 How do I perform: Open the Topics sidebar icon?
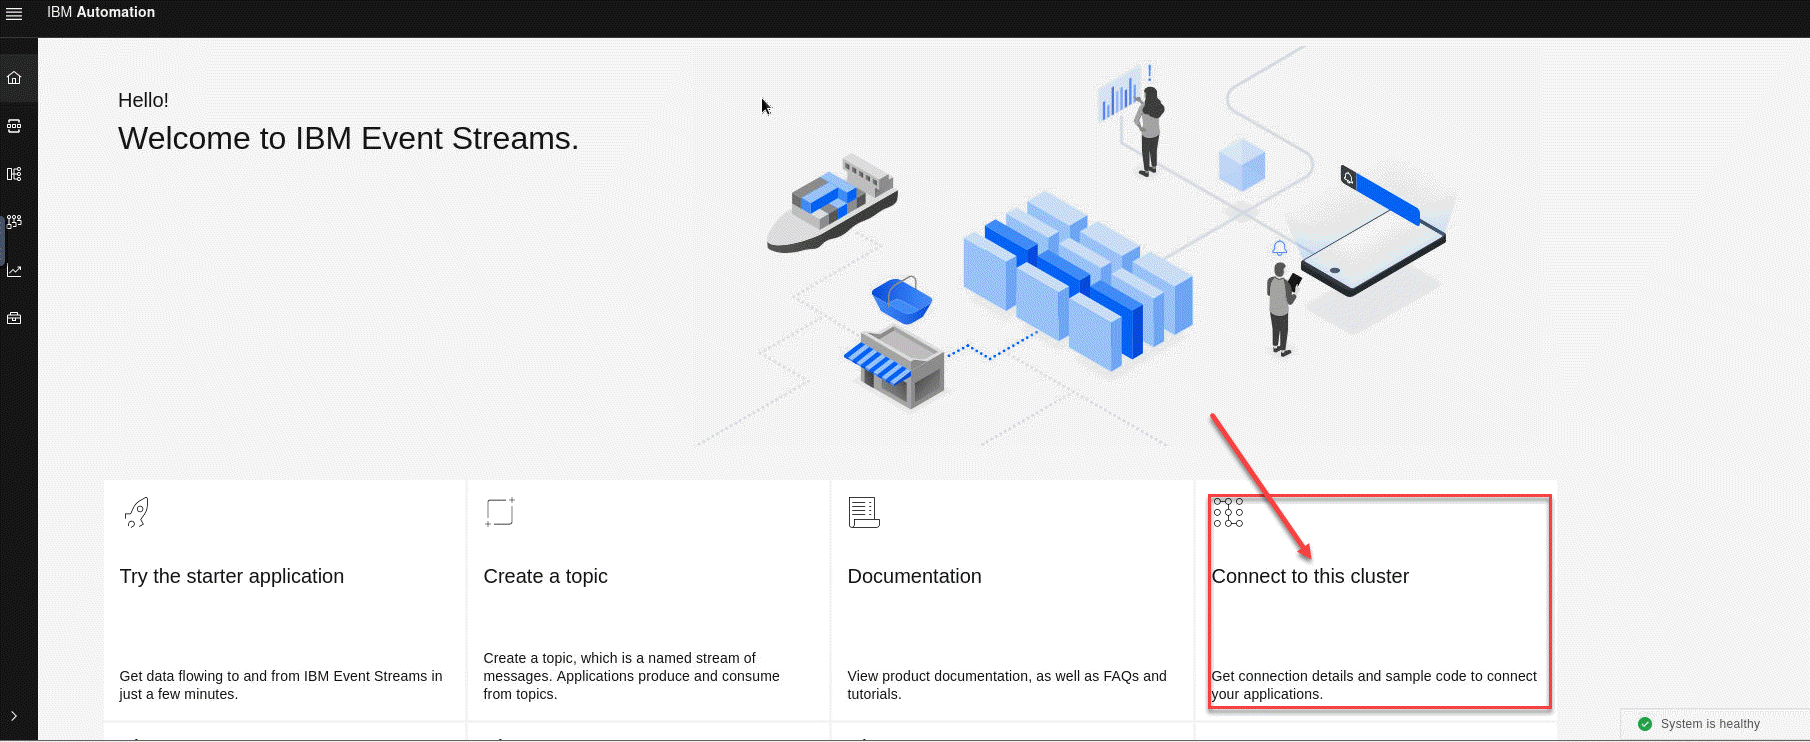pyautogui.click(x=14, y=126)
